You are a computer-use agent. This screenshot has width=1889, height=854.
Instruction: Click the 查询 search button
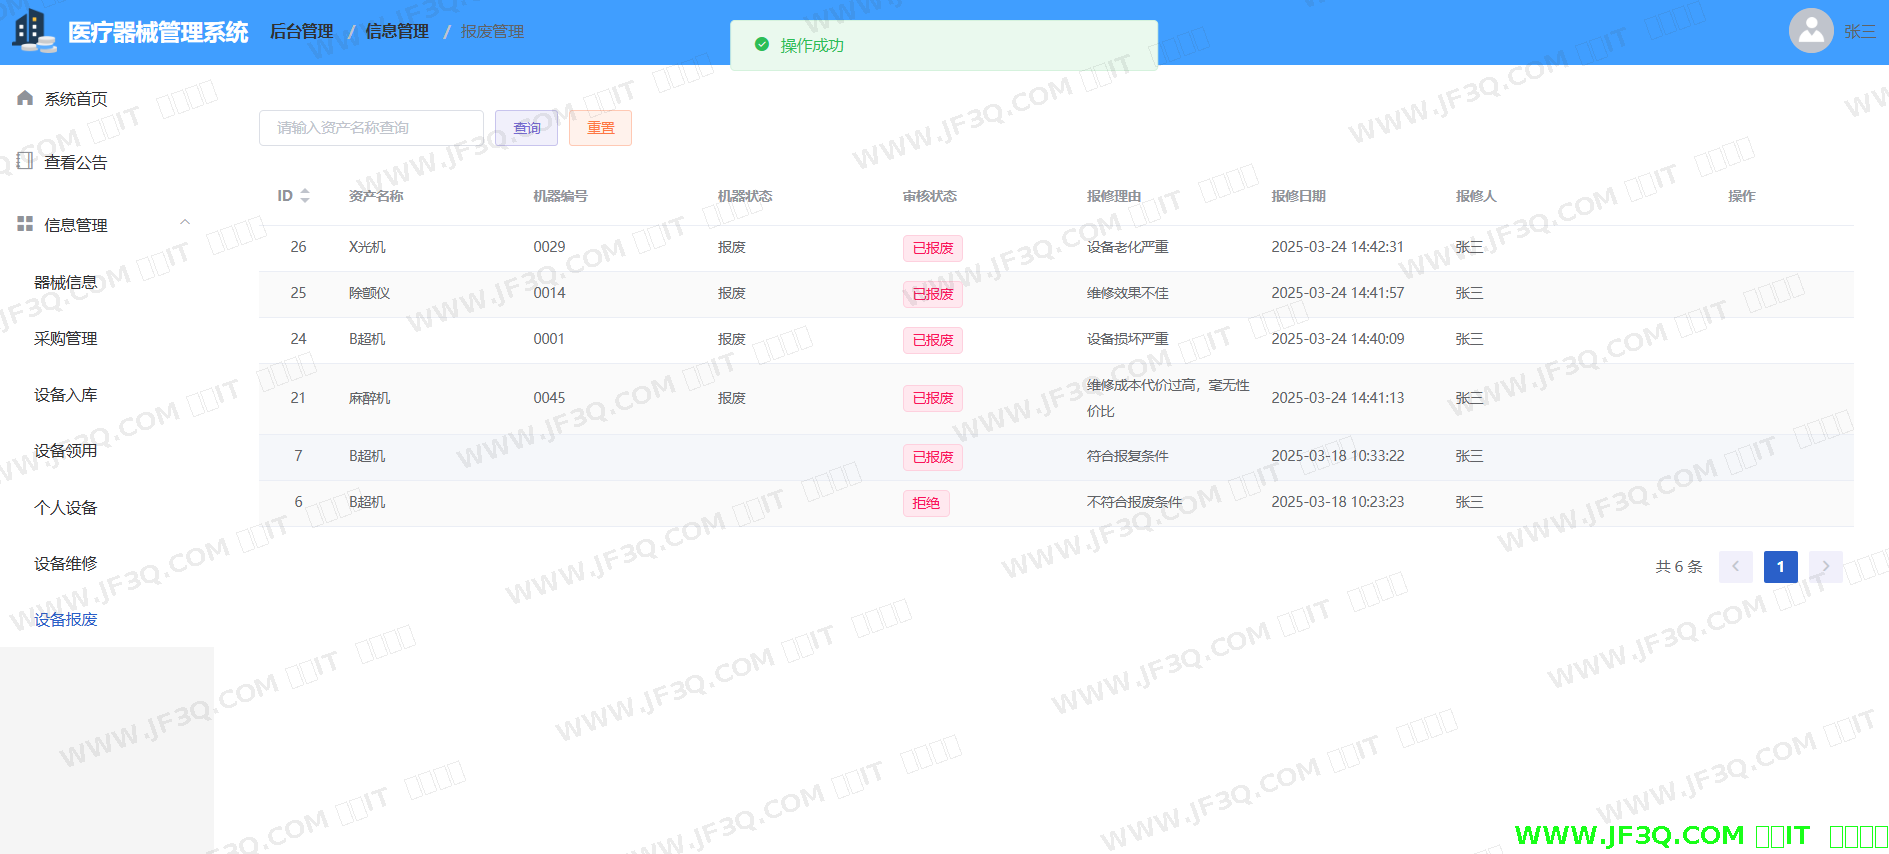click(526, 128)
